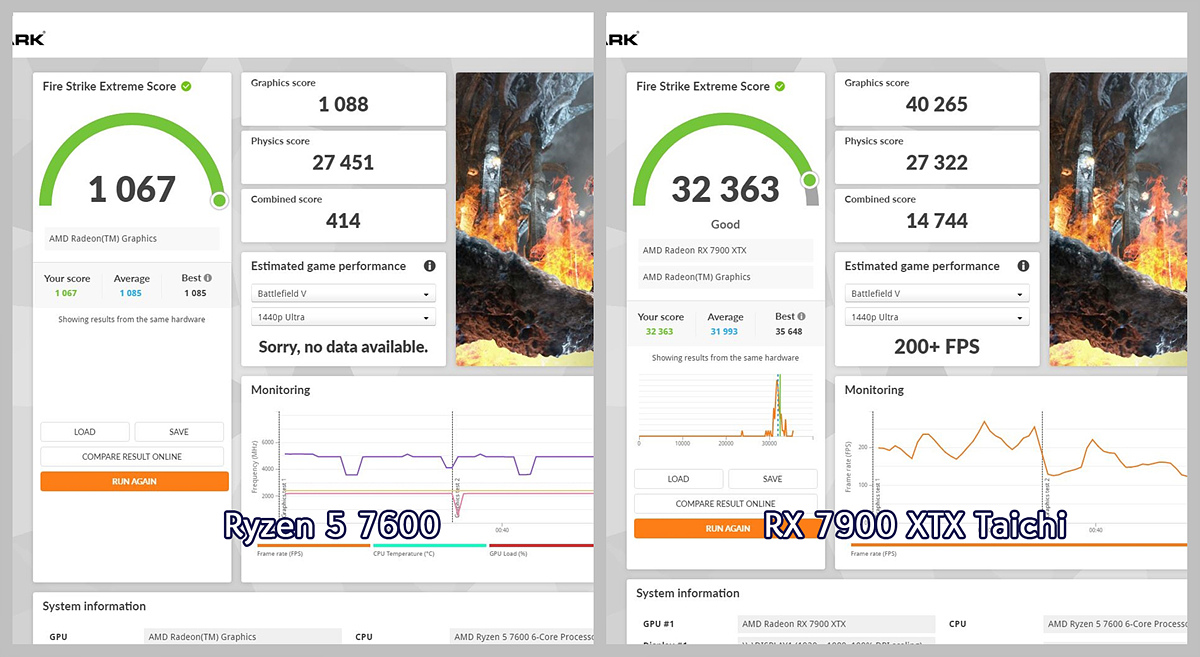Click info icon next to Best in left window
The height and width of the screenshot is (657, 1200).
(x=208, y=278)
